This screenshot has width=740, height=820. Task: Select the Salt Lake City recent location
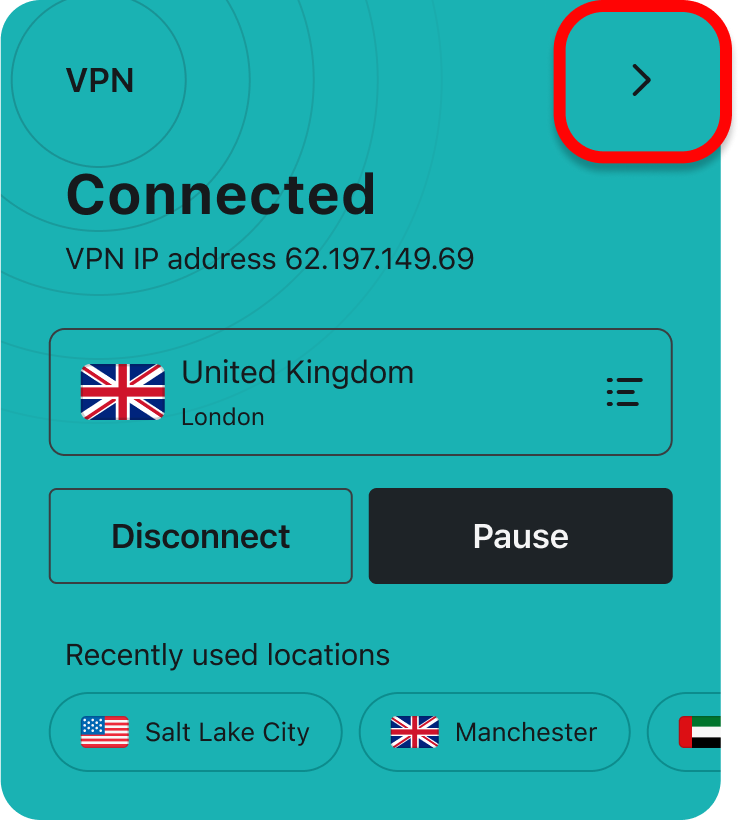click(x=196, y=732)
